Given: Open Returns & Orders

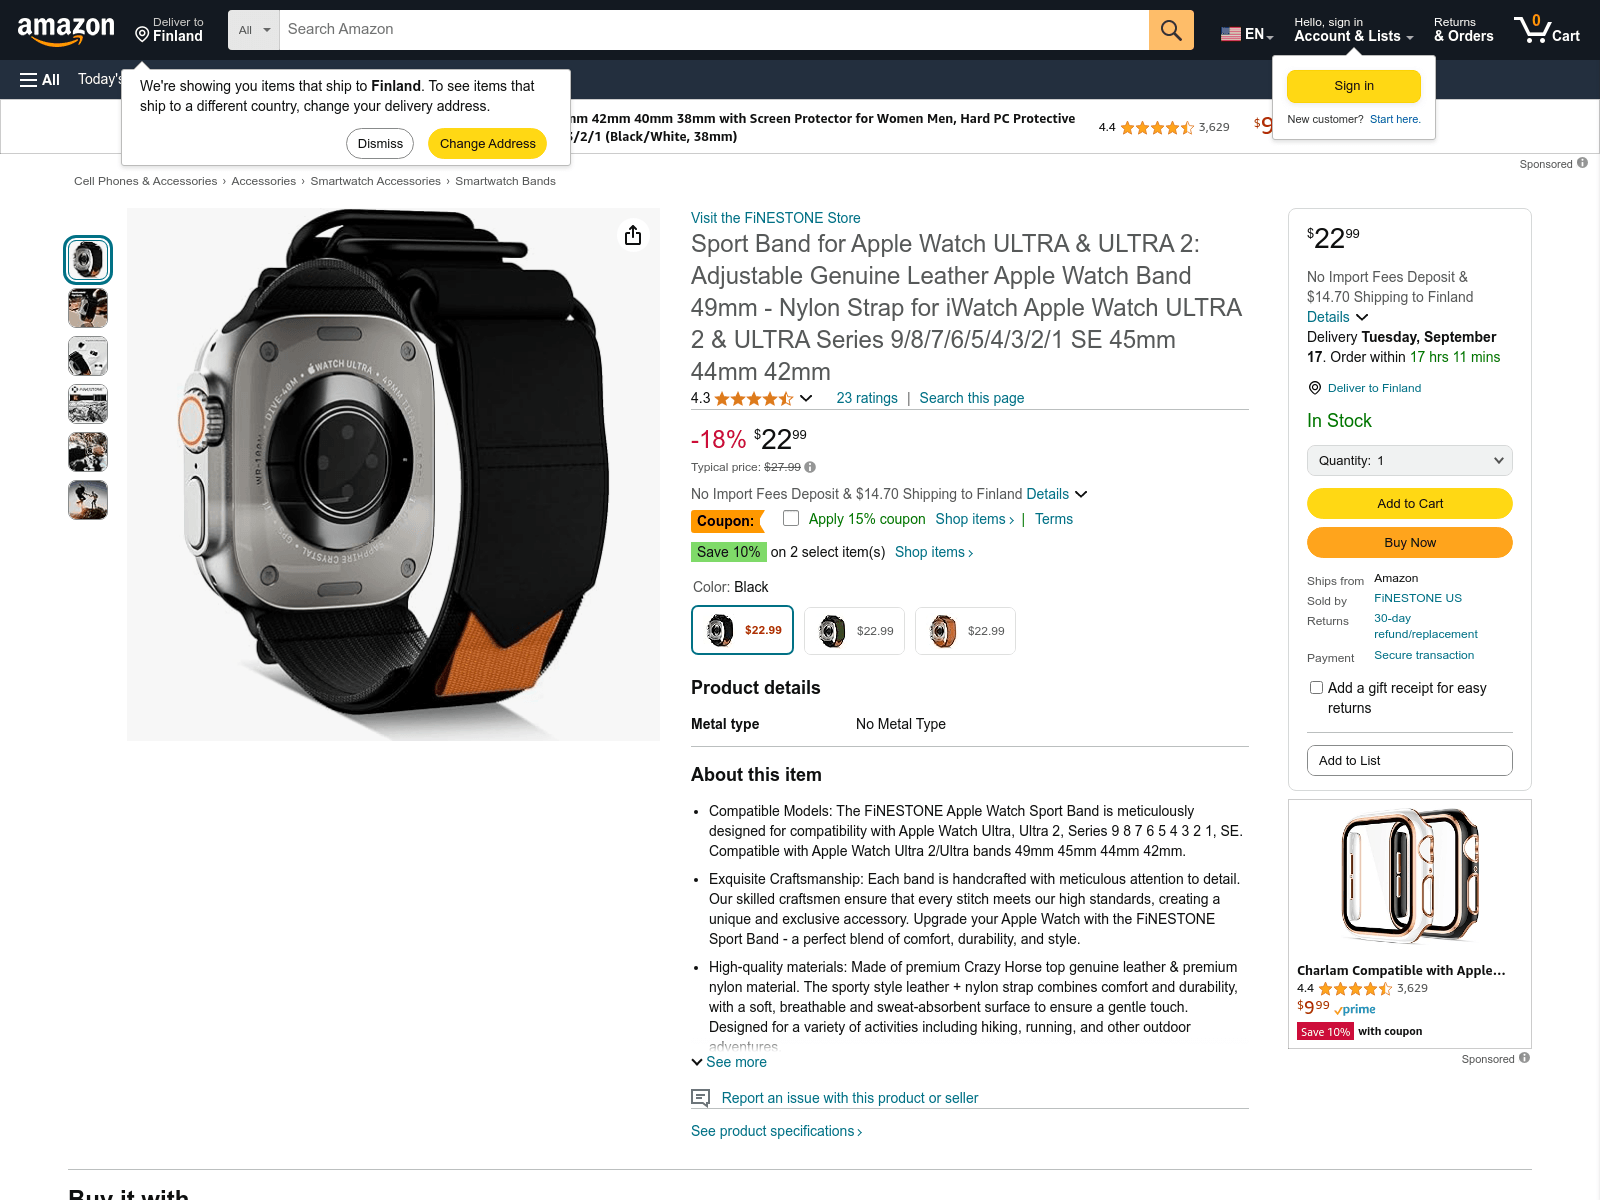Looking at the screenshot, I should 1463,30.
